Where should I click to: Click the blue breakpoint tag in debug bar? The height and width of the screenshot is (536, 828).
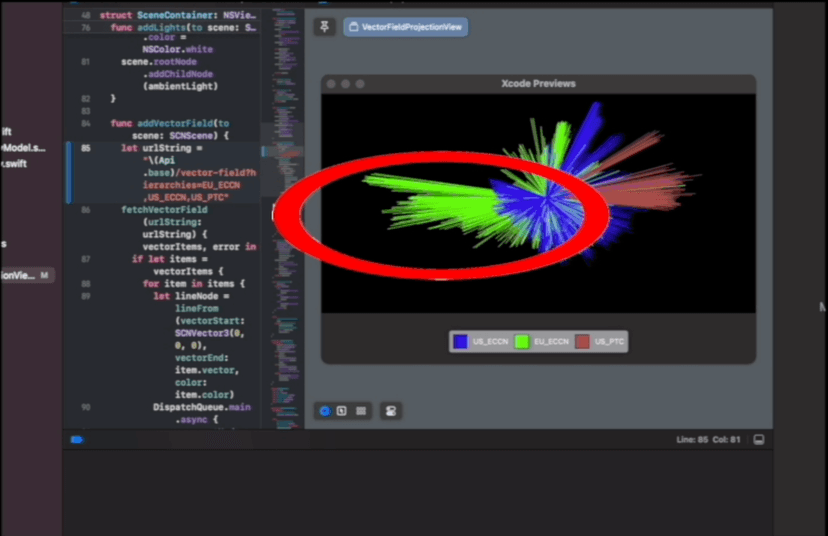[77, 440]
